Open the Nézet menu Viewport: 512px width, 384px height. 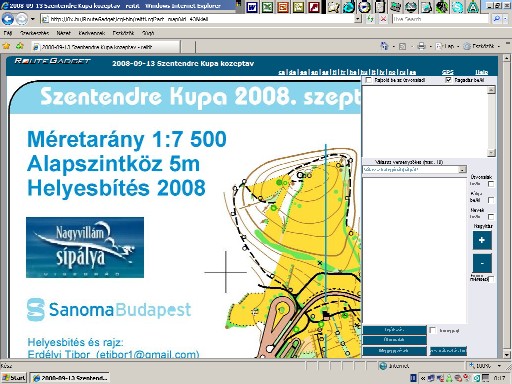pos(64,33)
